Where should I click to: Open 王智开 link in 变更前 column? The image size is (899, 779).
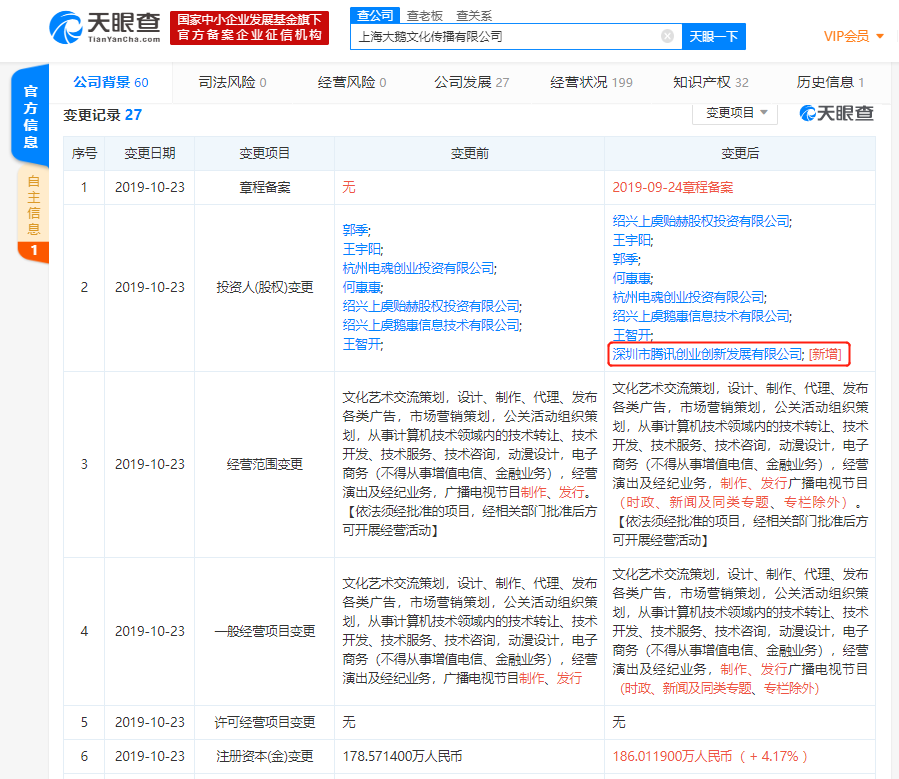pyautogui.click(x=362, y=344)
